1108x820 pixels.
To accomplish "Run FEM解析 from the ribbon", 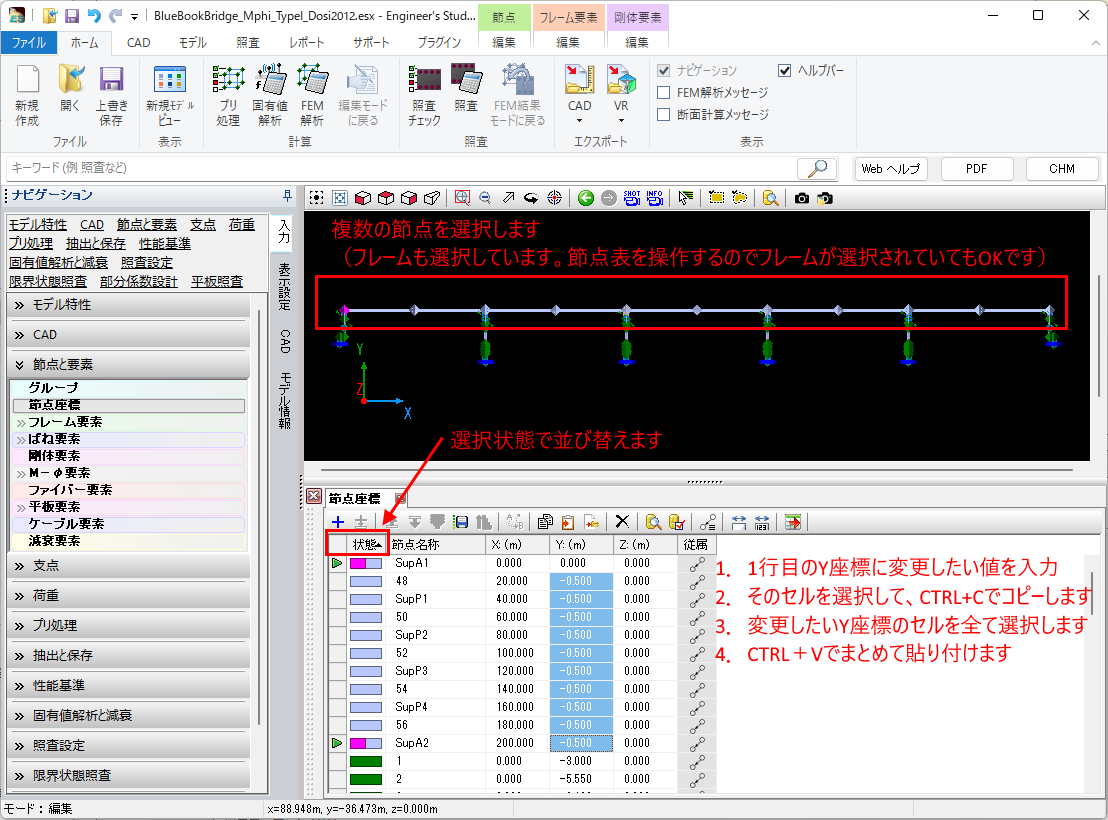I will 312,95.
